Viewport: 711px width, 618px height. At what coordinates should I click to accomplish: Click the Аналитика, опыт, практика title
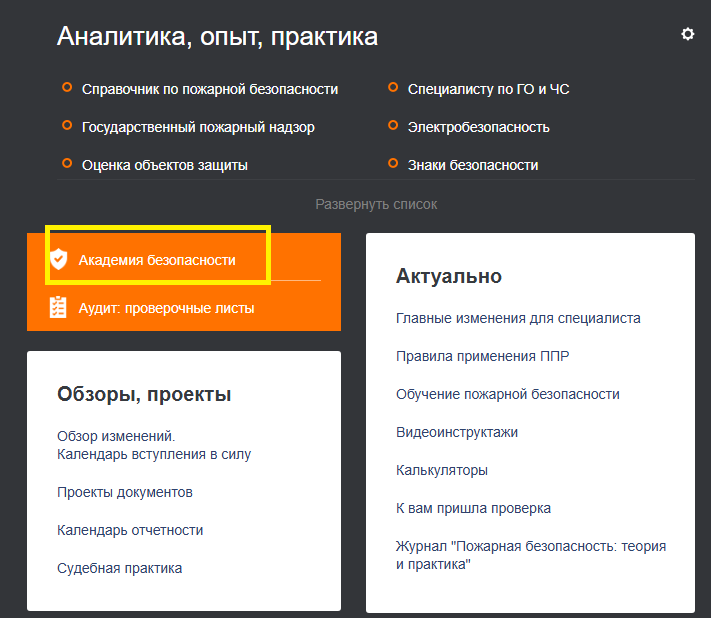(217, 37)
